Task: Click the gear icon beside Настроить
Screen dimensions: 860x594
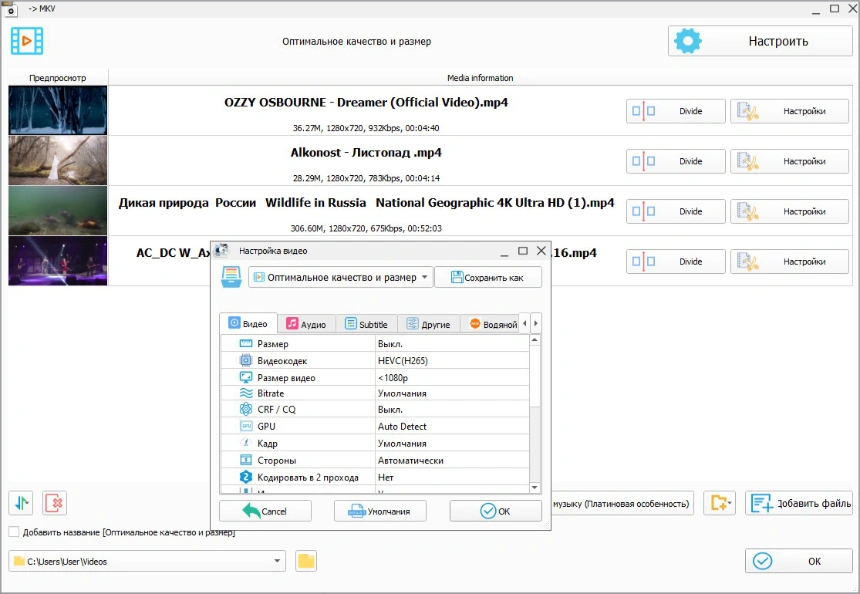Action: [688, 41]
